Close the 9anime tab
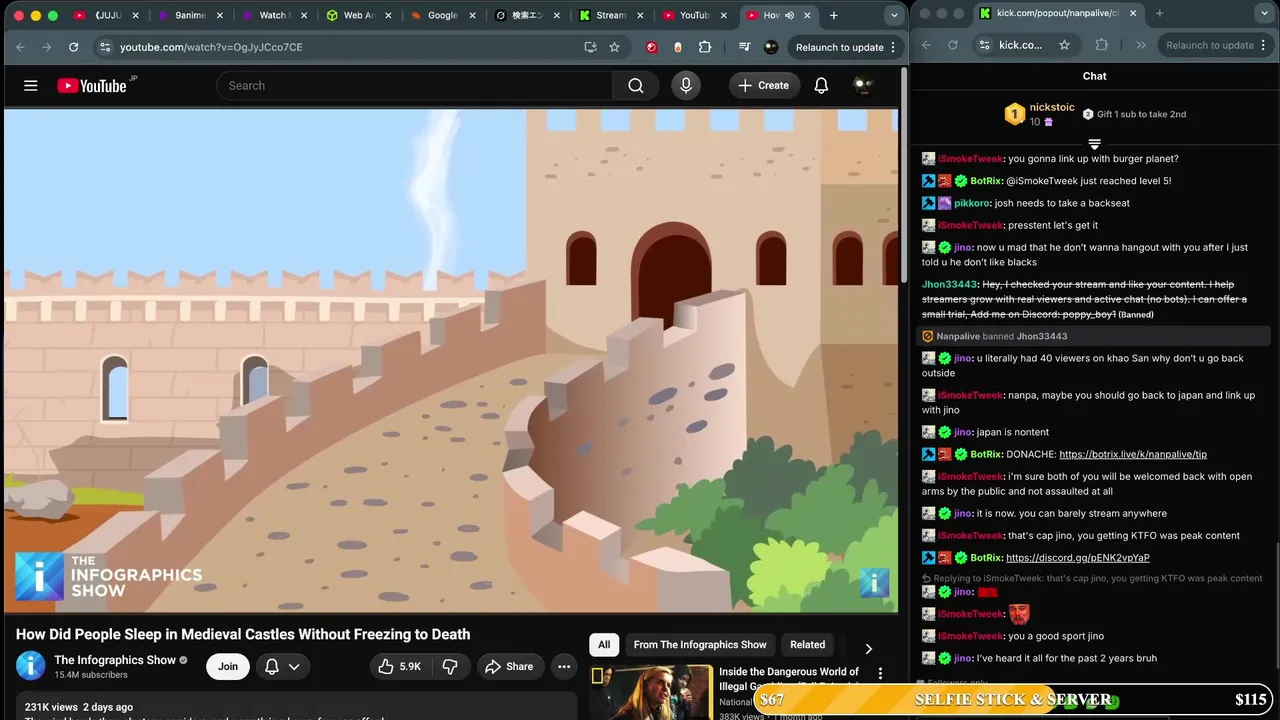1280x720 pixels. click(220, 15)
